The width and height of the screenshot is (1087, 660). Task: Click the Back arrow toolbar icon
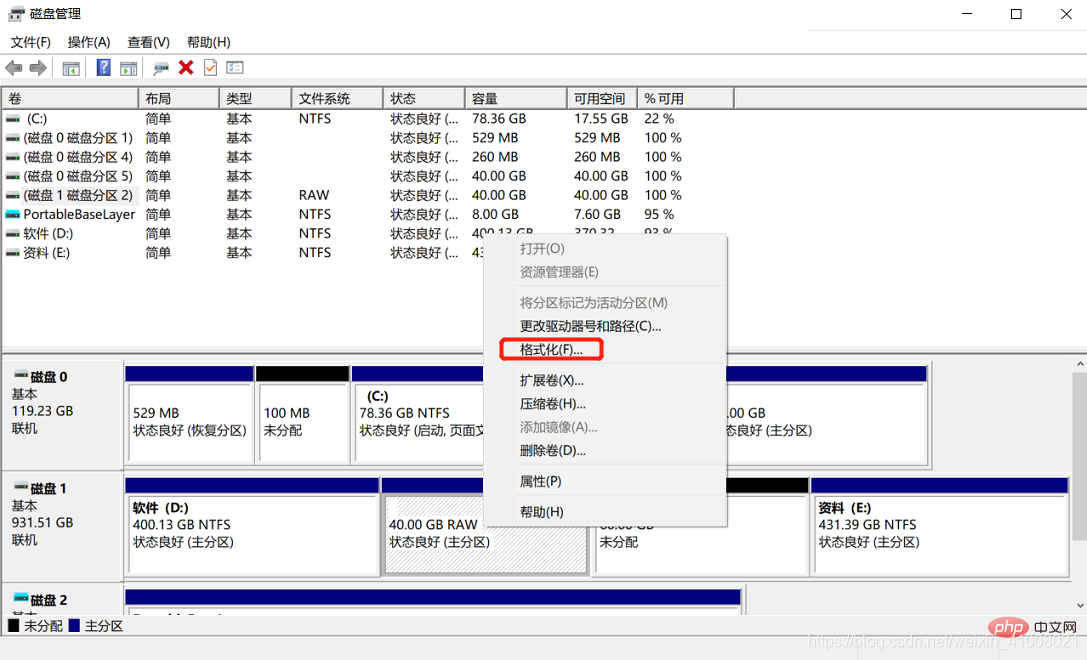(x=13, y=68)
